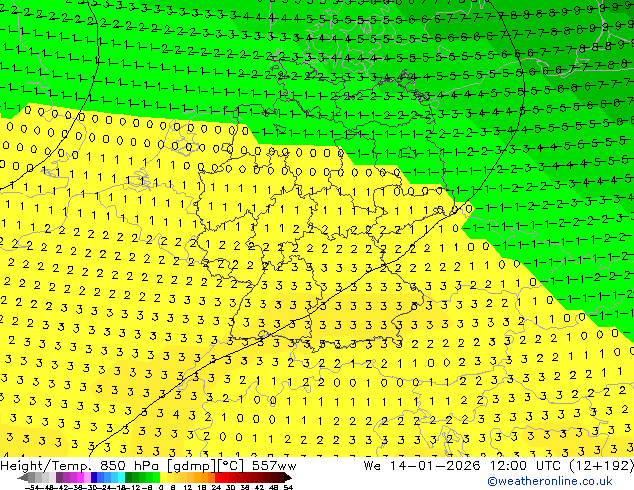Screen dimensions: 634x490
Task: Click the grey arrow tip starting the legend
Action: coord(23,478)
